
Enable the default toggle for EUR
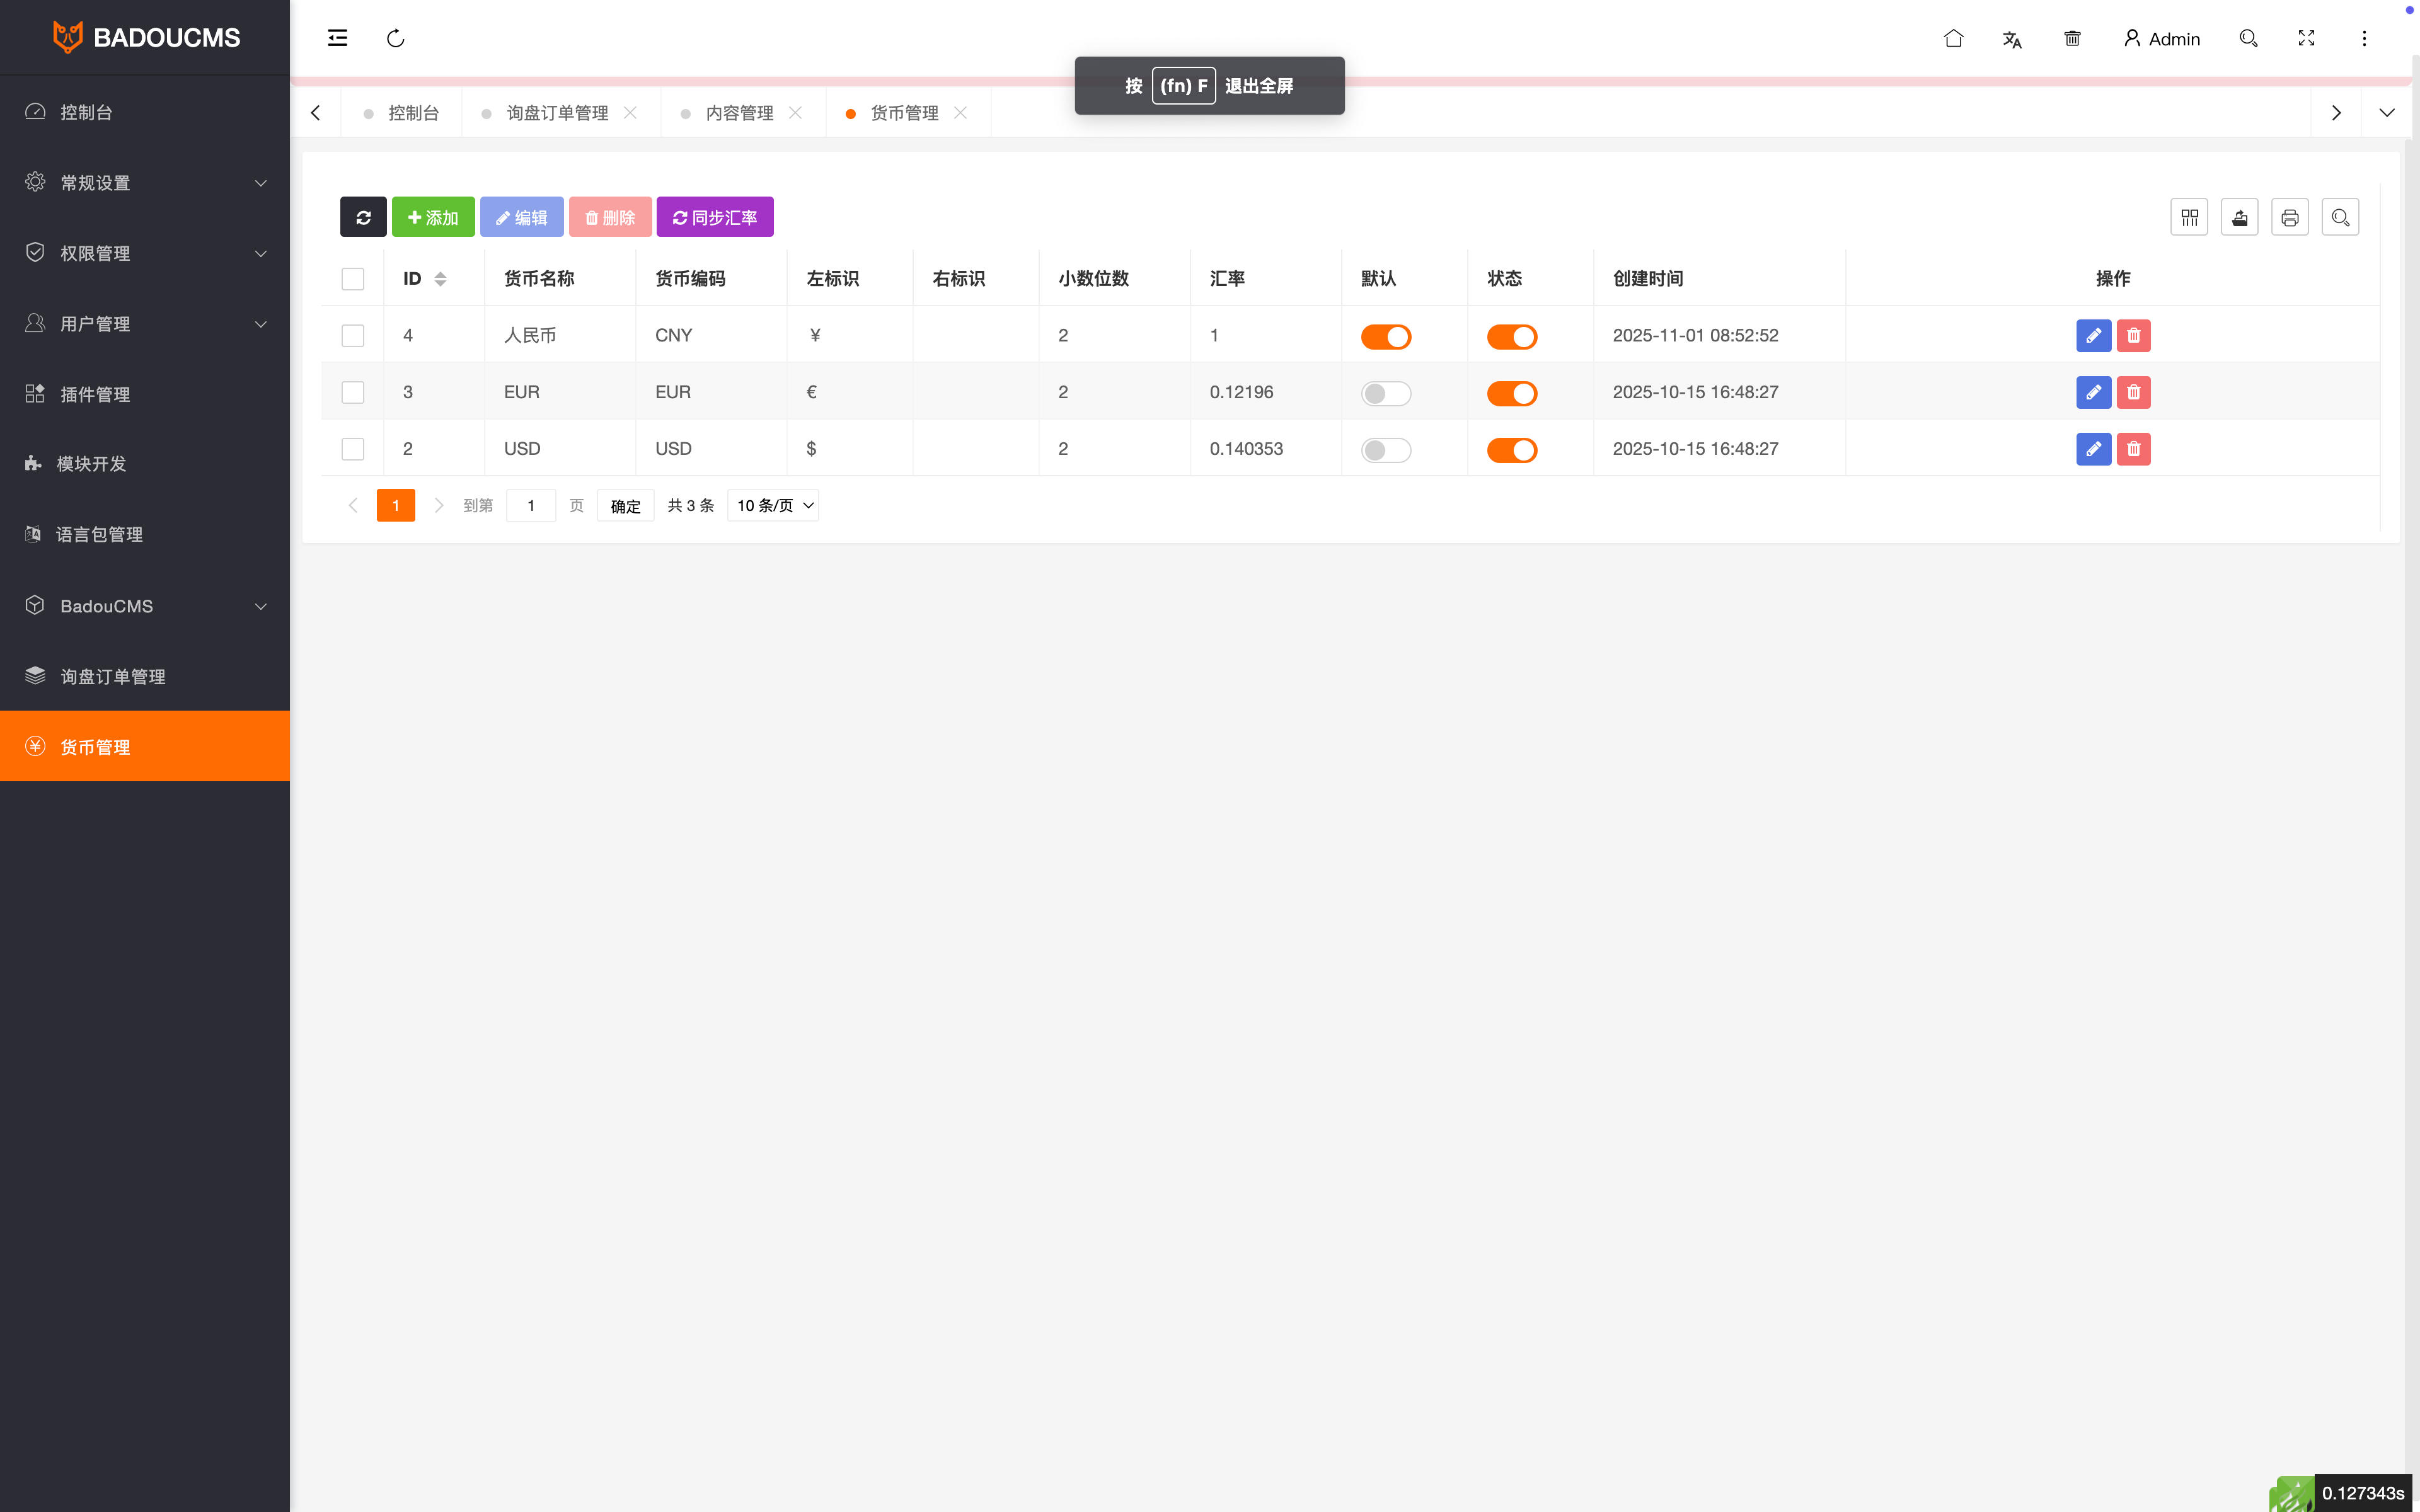[1385, 393]
